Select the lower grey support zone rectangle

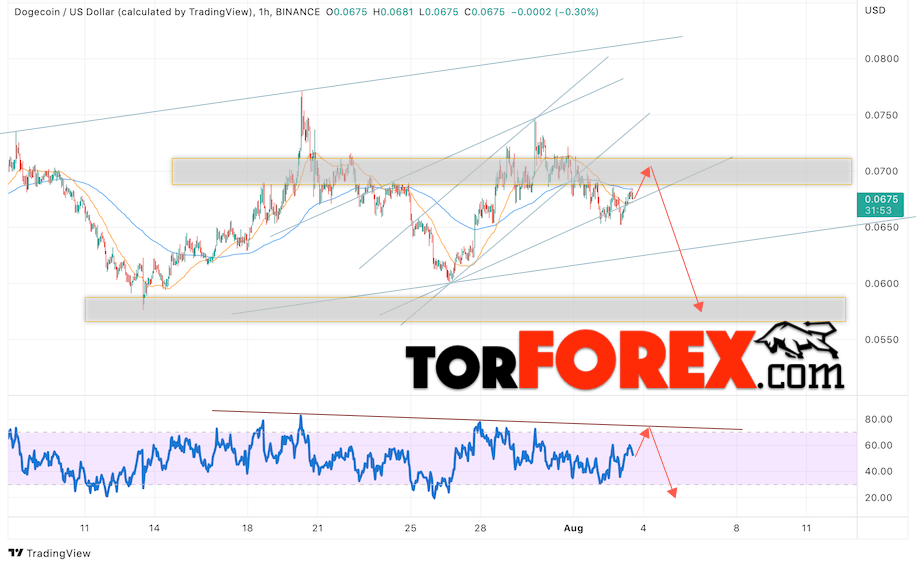click(465, 309)
